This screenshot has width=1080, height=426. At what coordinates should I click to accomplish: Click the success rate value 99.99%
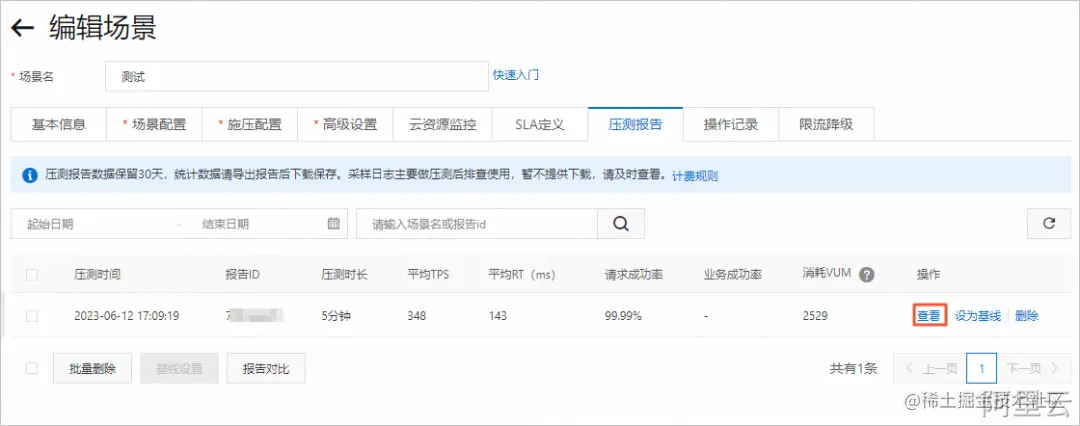click(623, 316)
